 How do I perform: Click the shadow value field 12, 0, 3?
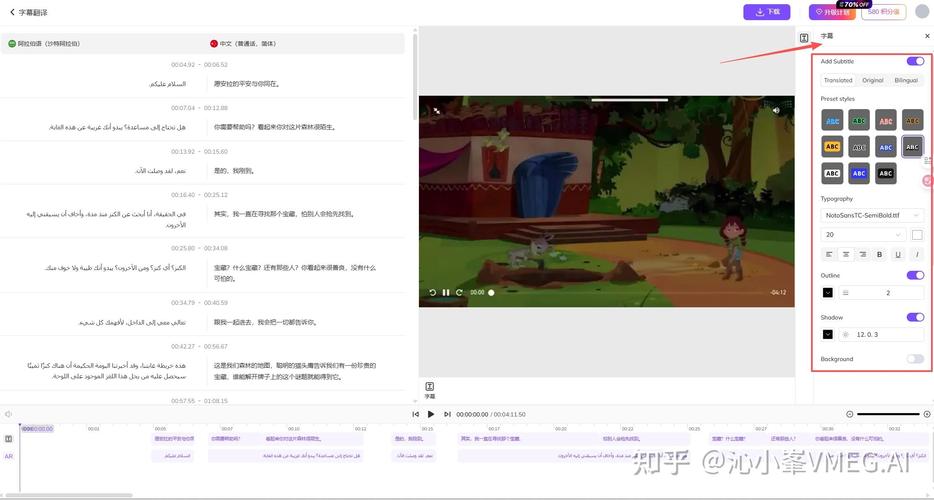coord(881,334)
